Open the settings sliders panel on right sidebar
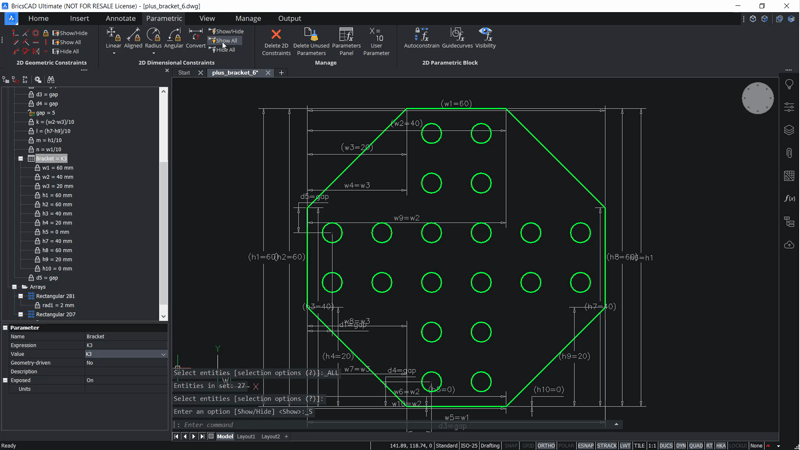Screen dimensions: 800x450 coord(789,107)
